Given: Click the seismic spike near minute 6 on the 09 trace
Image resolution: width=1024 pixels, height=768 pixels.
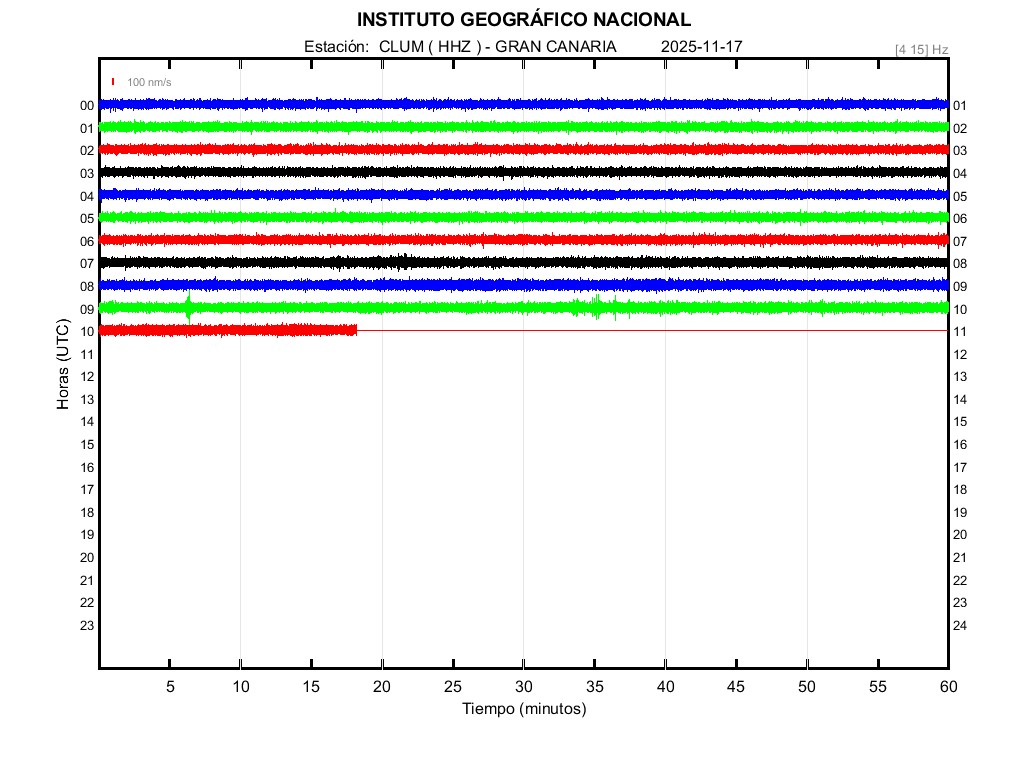Looking at the screenshot, I should click(188, 307).
